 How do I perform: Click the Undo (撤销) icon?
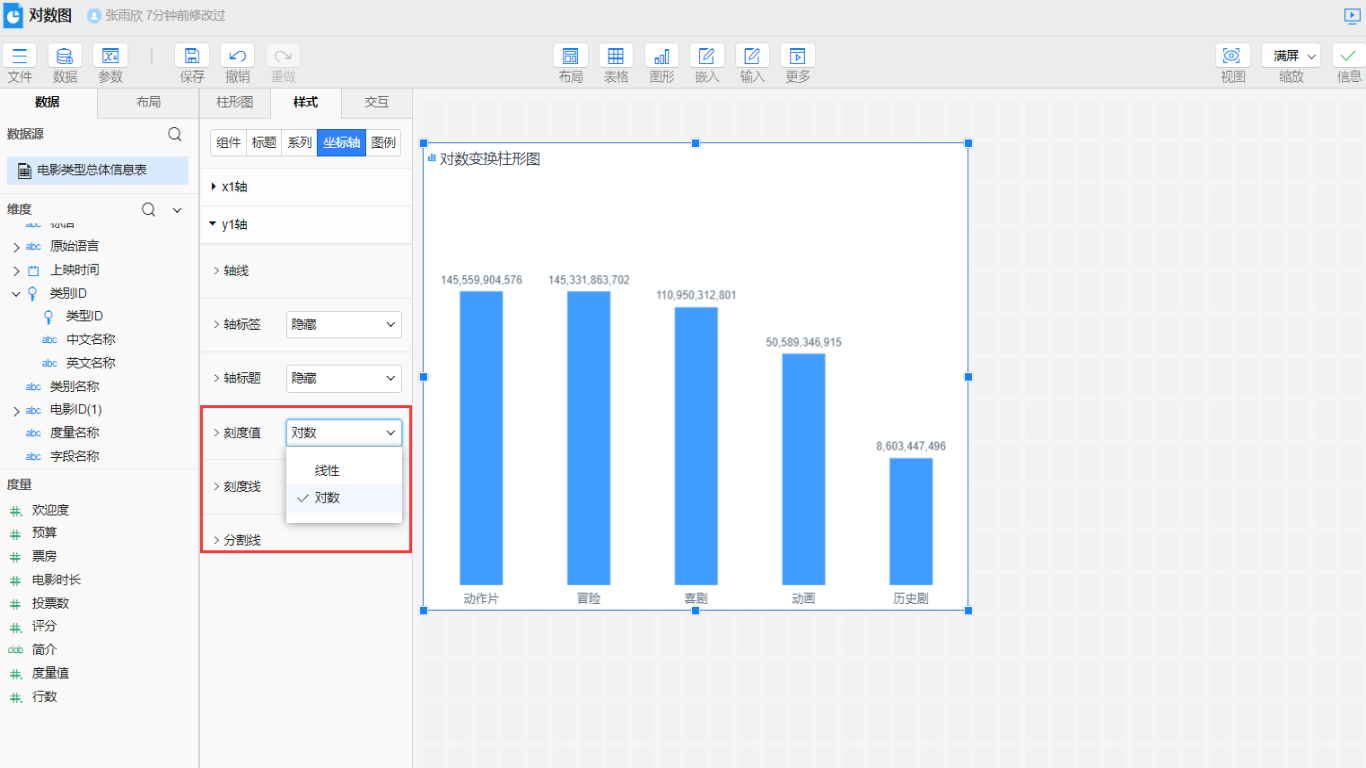(237, 56)
